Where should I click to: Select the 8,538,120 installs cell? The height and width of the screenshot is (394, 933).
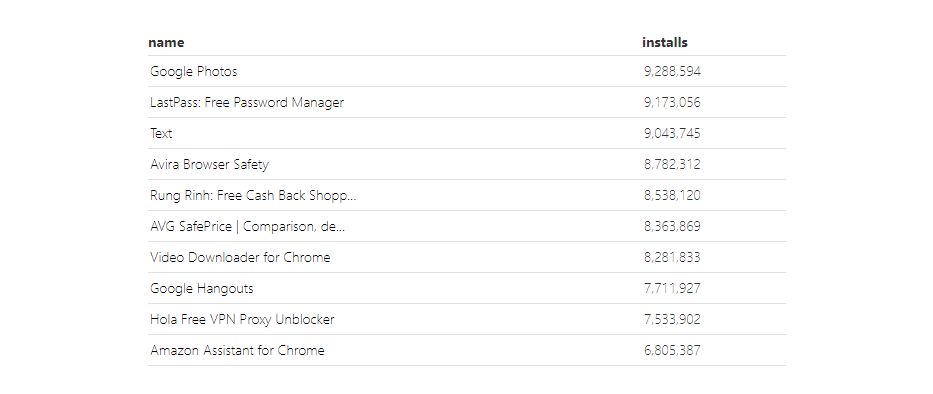(672, 195)
